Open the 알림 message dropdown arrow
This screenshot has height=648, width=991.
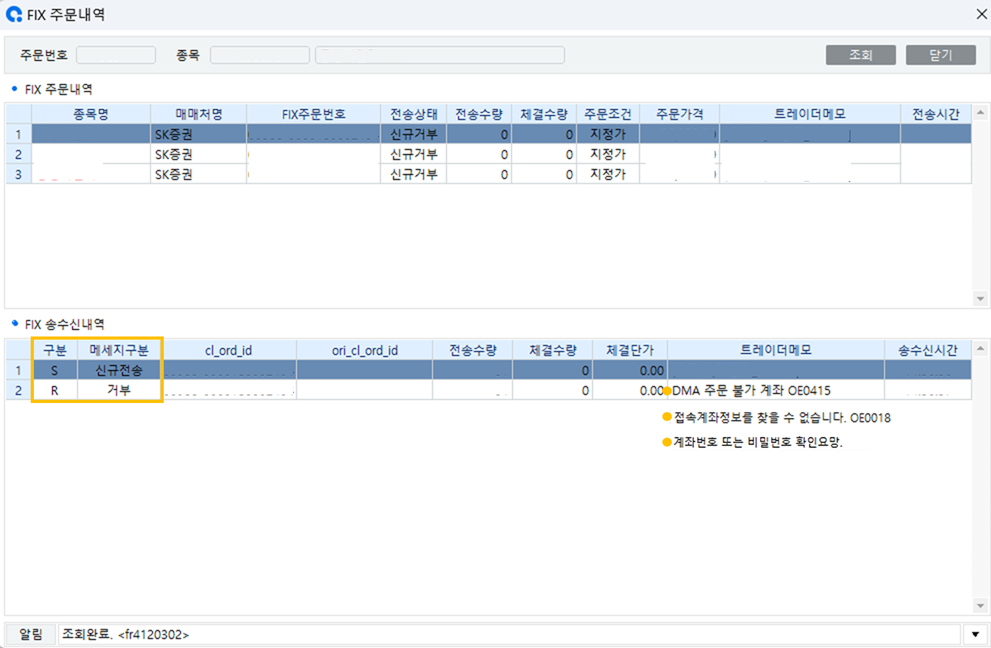pos(975,635)
